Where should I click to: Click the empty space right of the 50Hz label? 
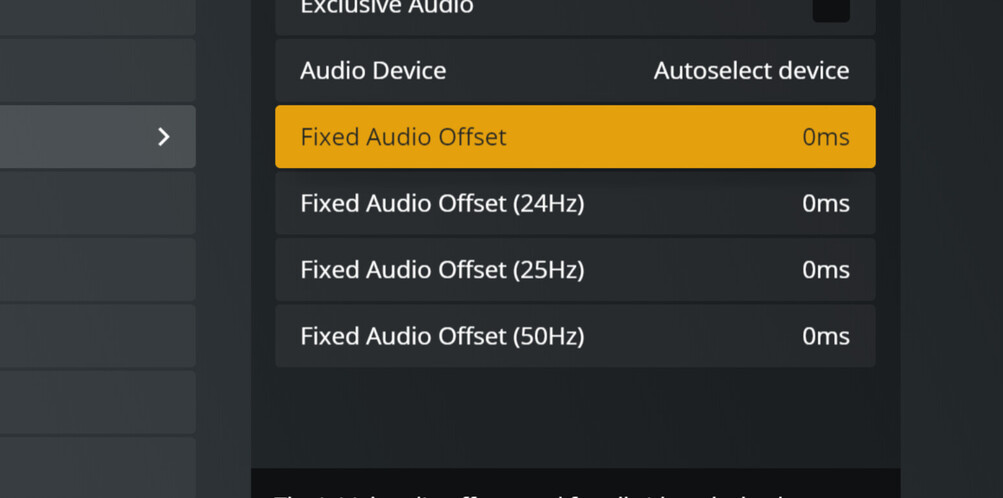coord(690,336)
